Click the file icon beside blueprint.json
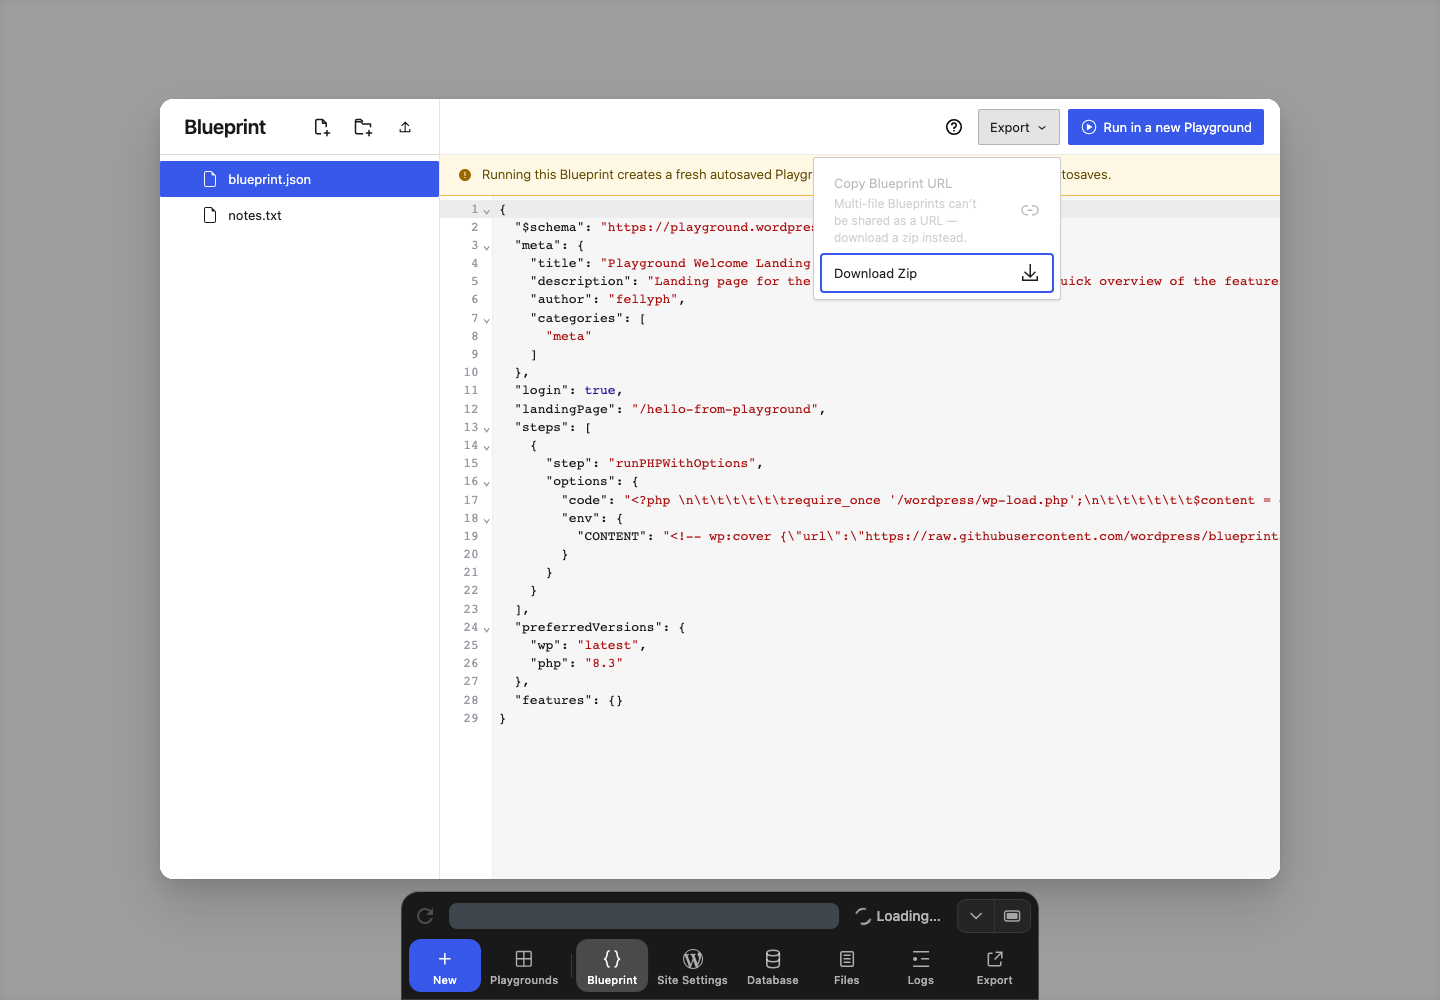Viewport: 1440px width, 1000px height. 210,179
